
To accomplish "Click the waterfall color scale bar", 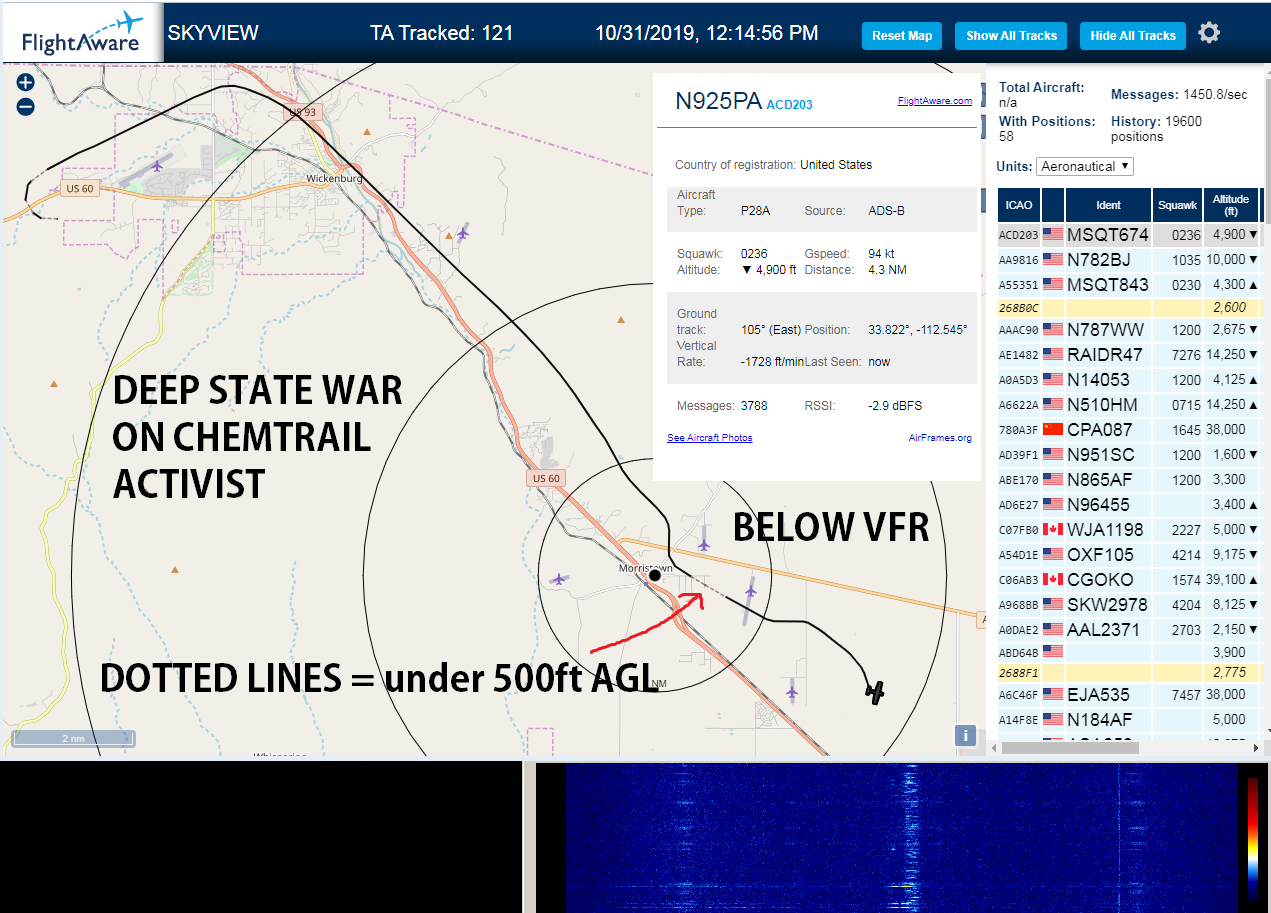I will pos(1253,838).
